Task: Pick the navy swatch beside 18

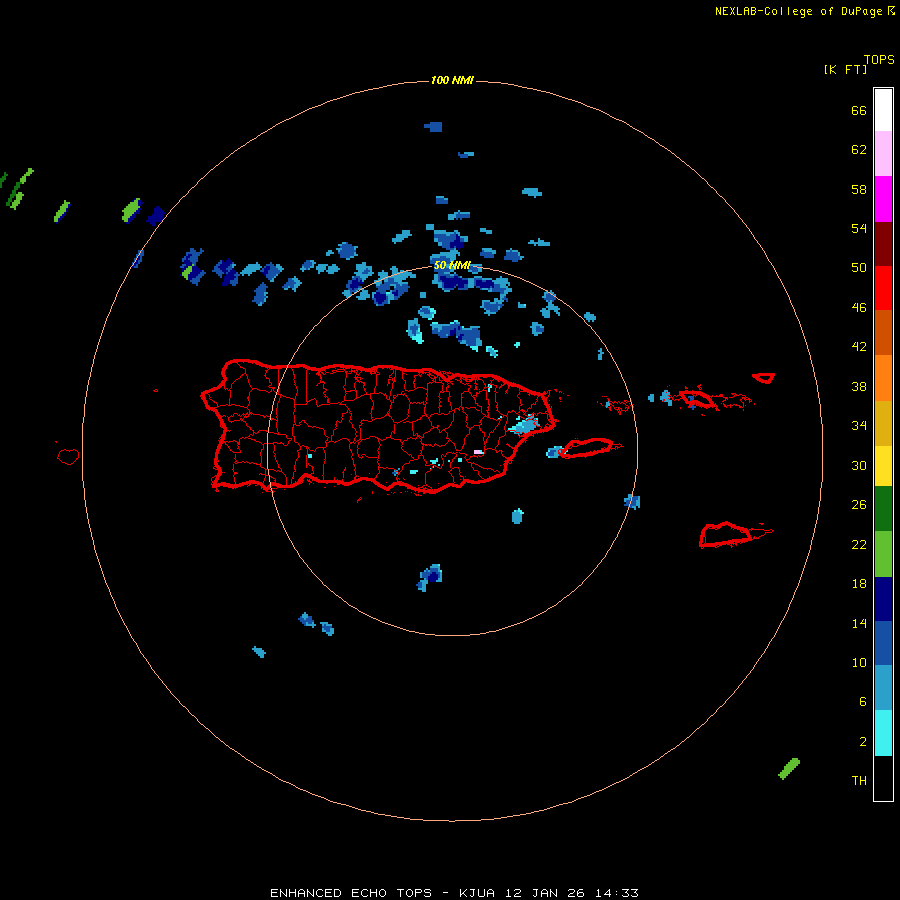Action: (x=883, y=599)
